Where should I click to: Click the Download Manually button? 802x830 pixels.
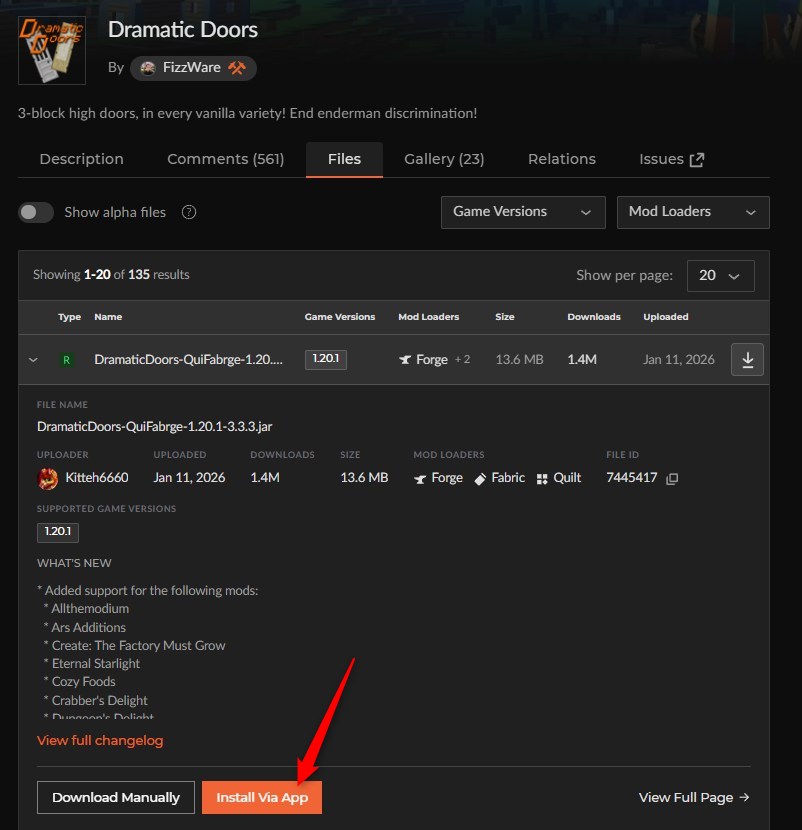(116, 797)
